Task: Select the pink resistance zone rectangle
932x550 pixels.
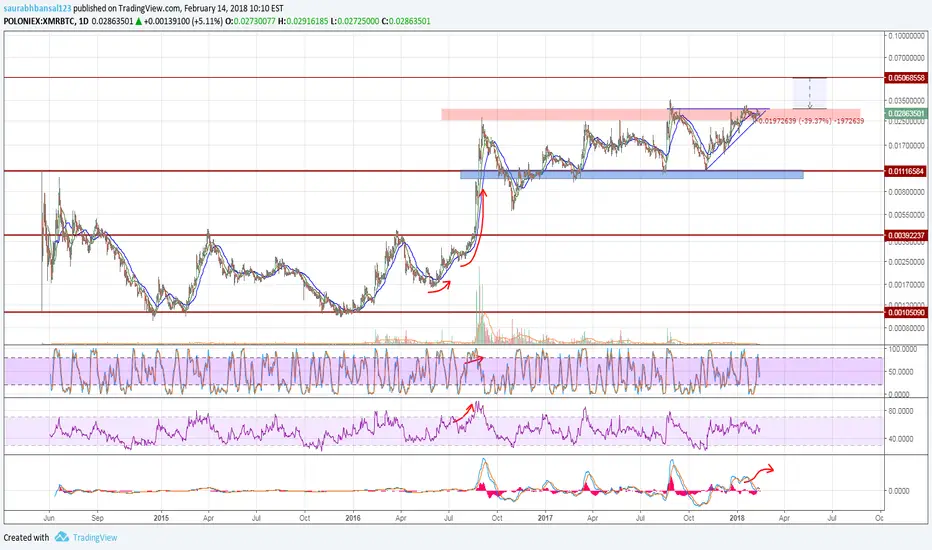Action: tap(650, 115)
